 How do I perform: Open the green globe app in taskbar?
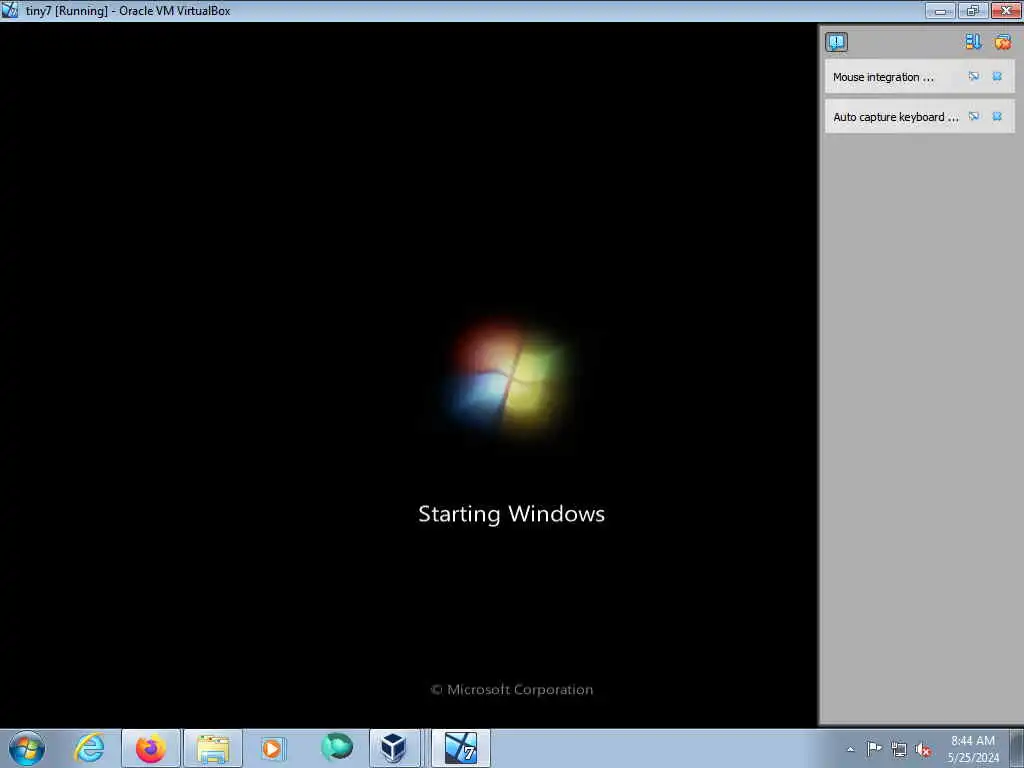click(x=336, y=747)
